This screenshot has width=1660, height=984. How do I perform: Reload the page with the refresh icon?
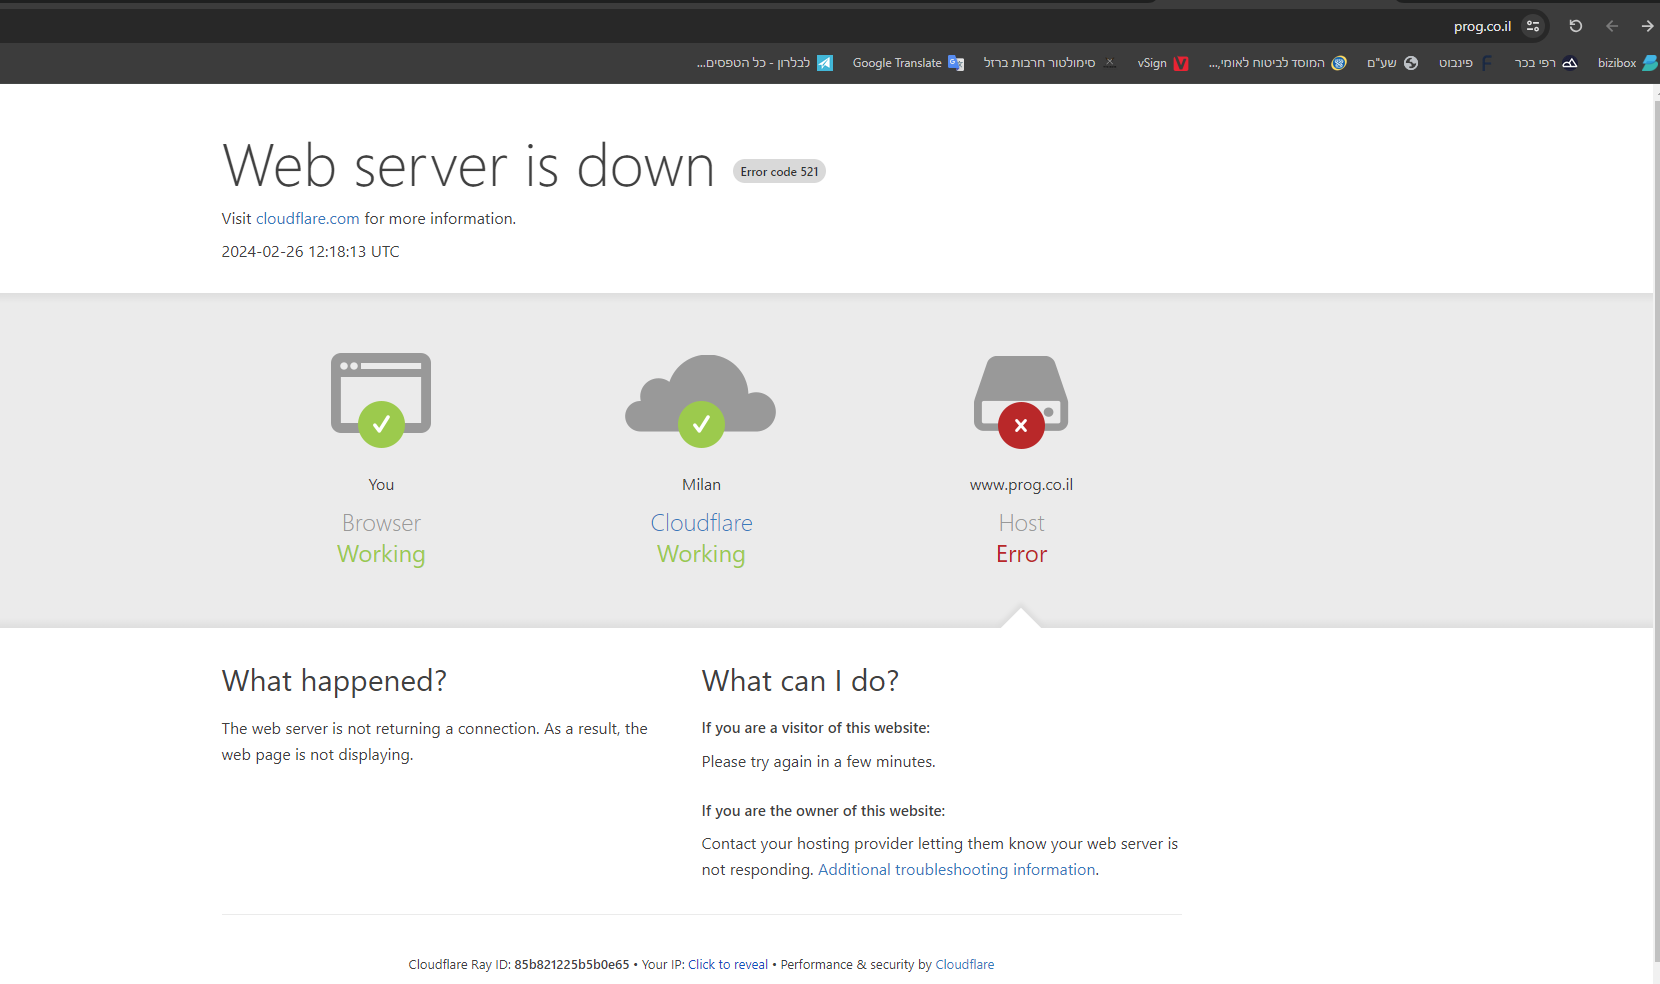pyautogui.click(x=1575, y=26)
